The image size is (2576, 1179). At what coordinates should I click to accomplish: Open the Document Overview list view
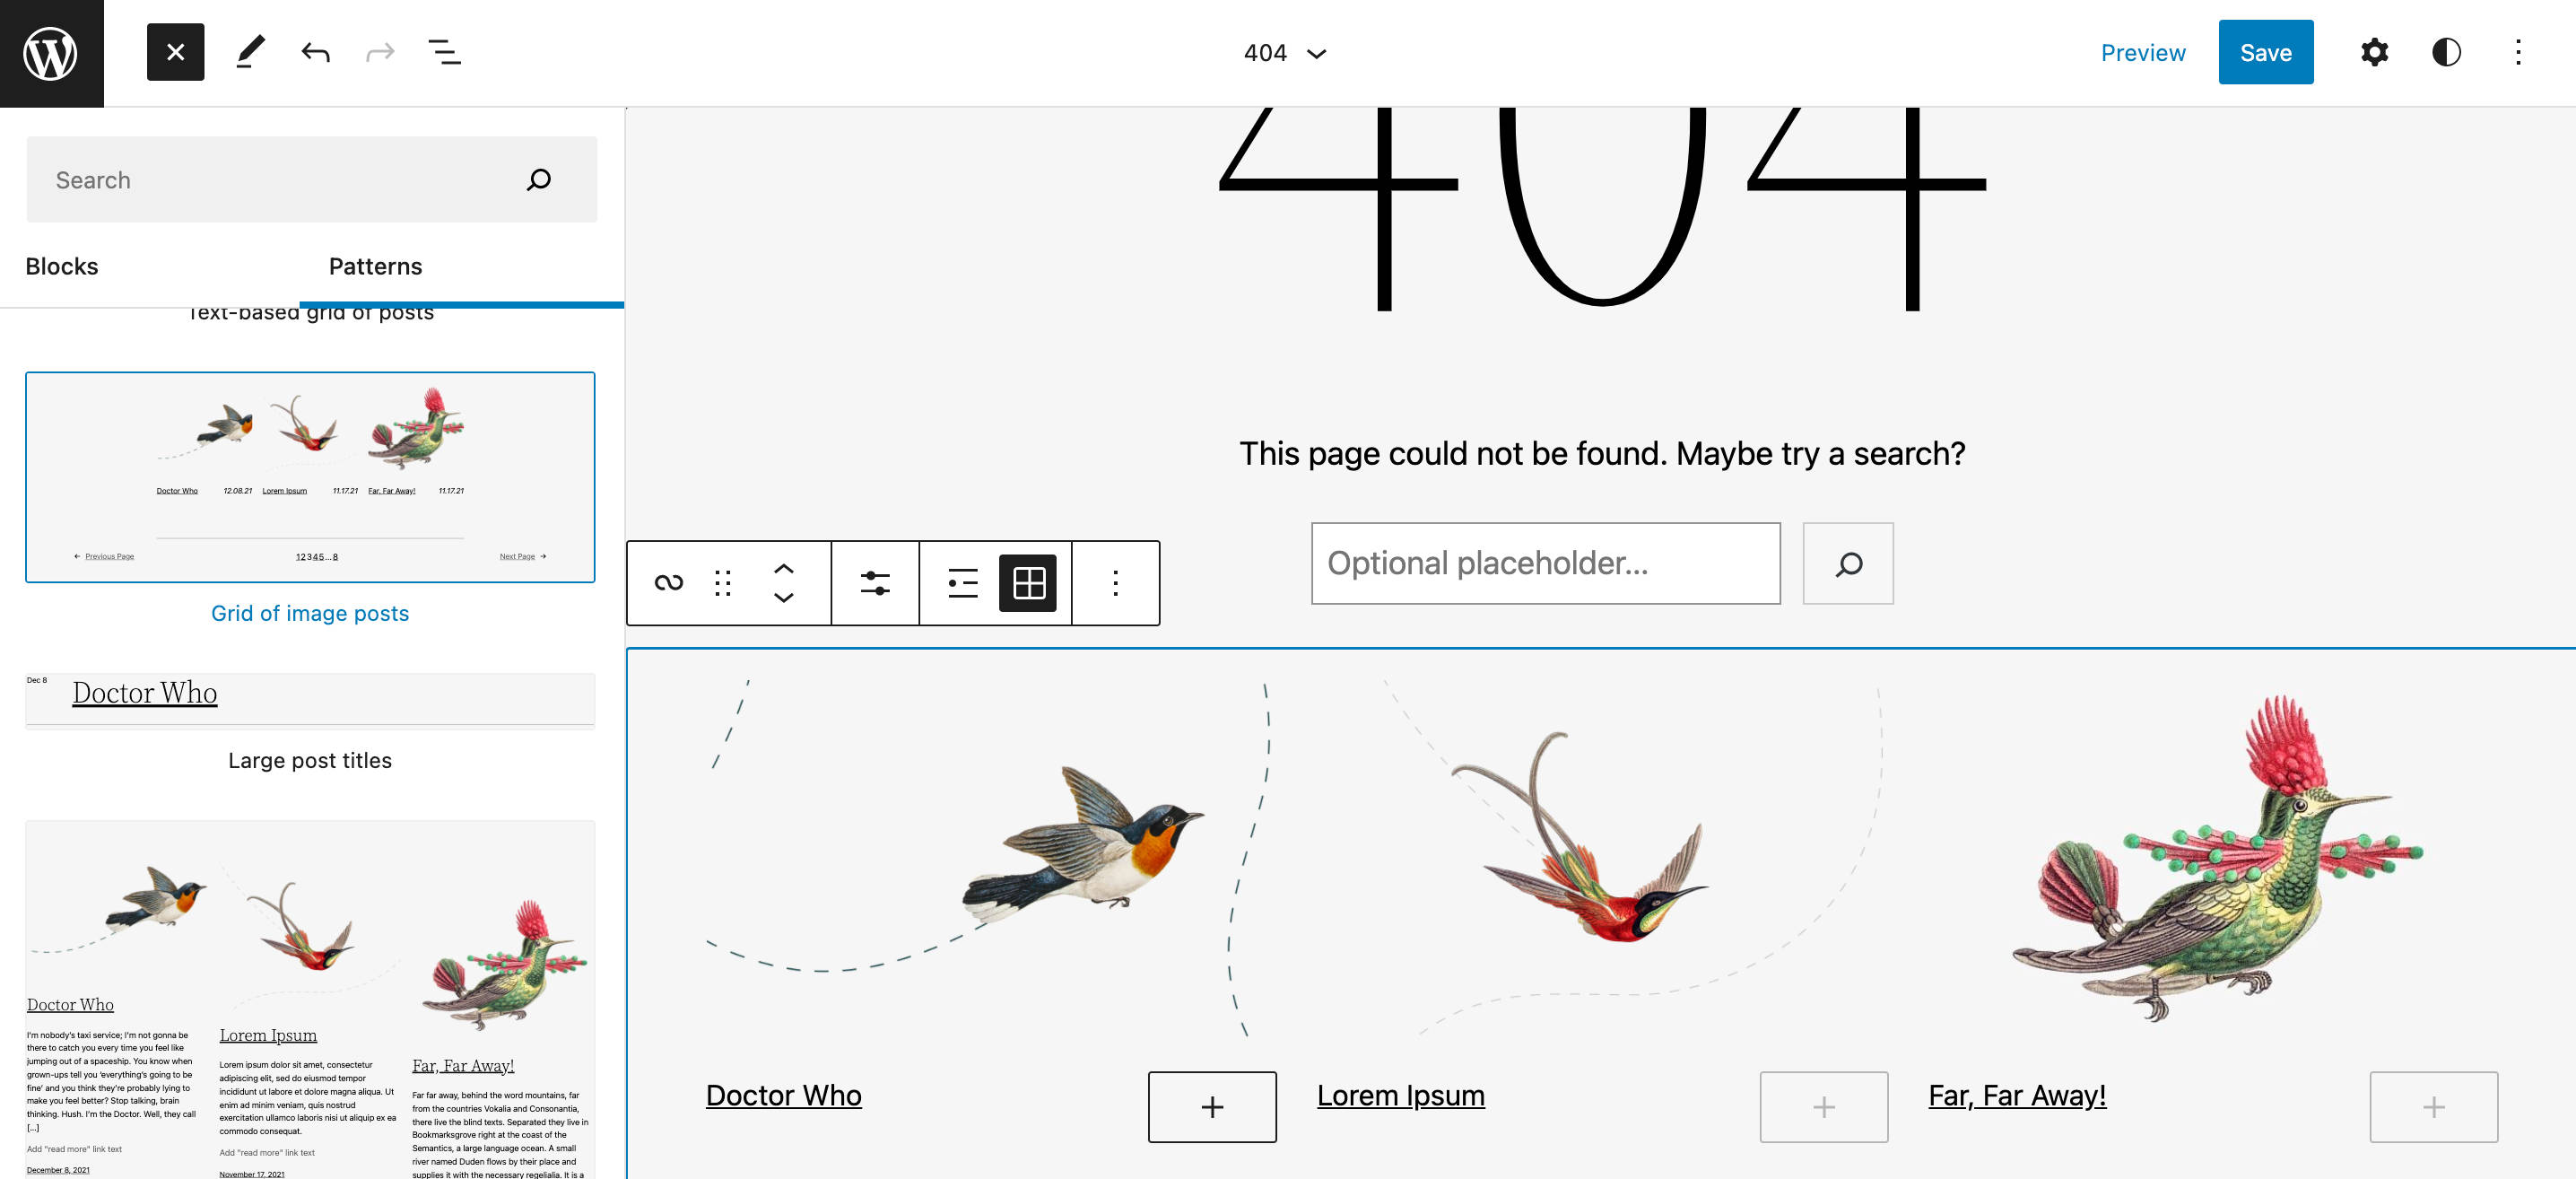pyautogui.click(x=443, y=52)
